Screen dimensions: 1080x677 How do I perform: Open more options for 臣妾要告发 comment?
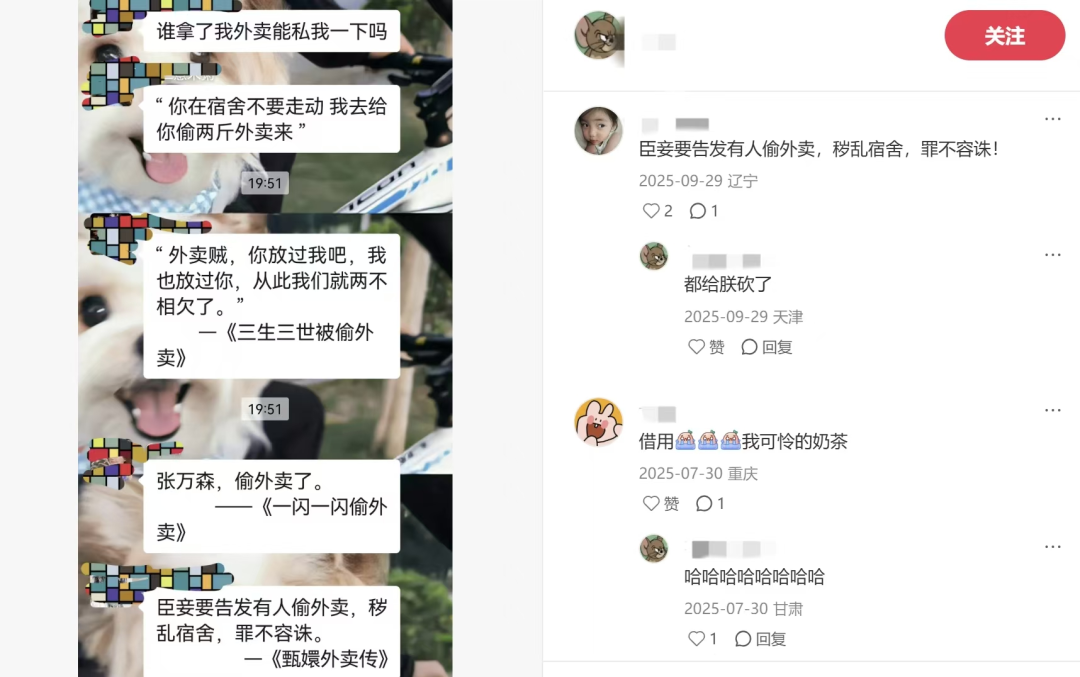[1052, 119]
